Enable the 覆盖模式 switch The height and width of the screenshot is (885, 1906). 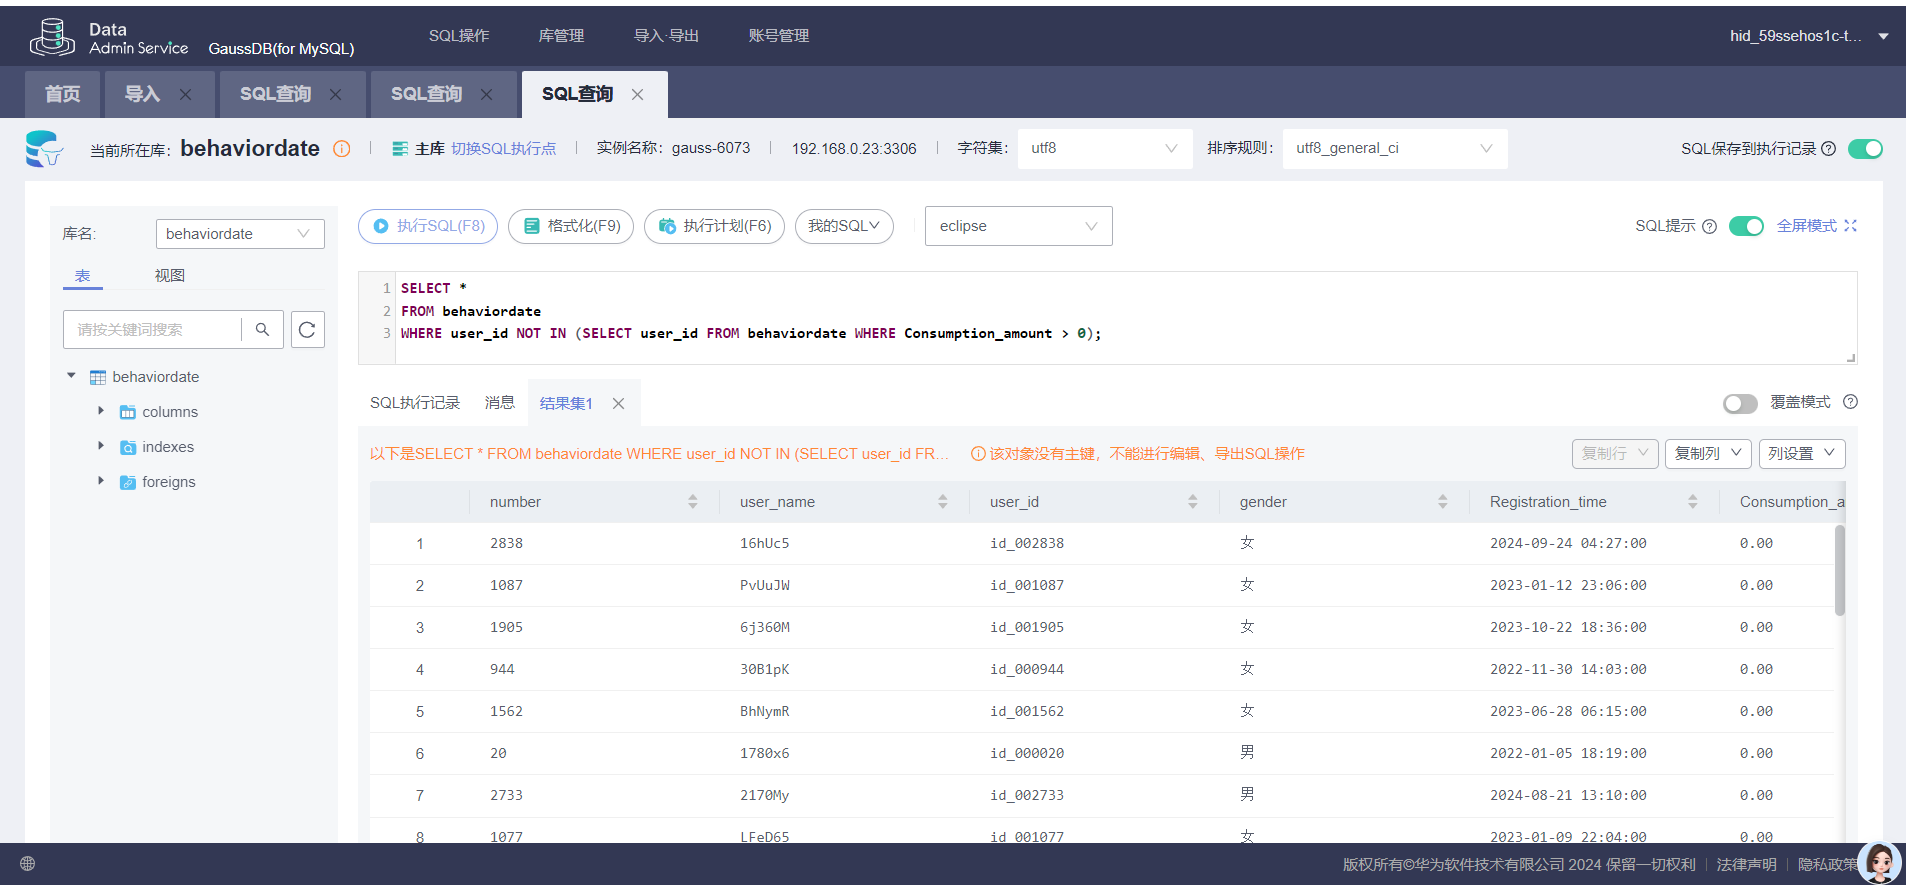[1741, 403]
